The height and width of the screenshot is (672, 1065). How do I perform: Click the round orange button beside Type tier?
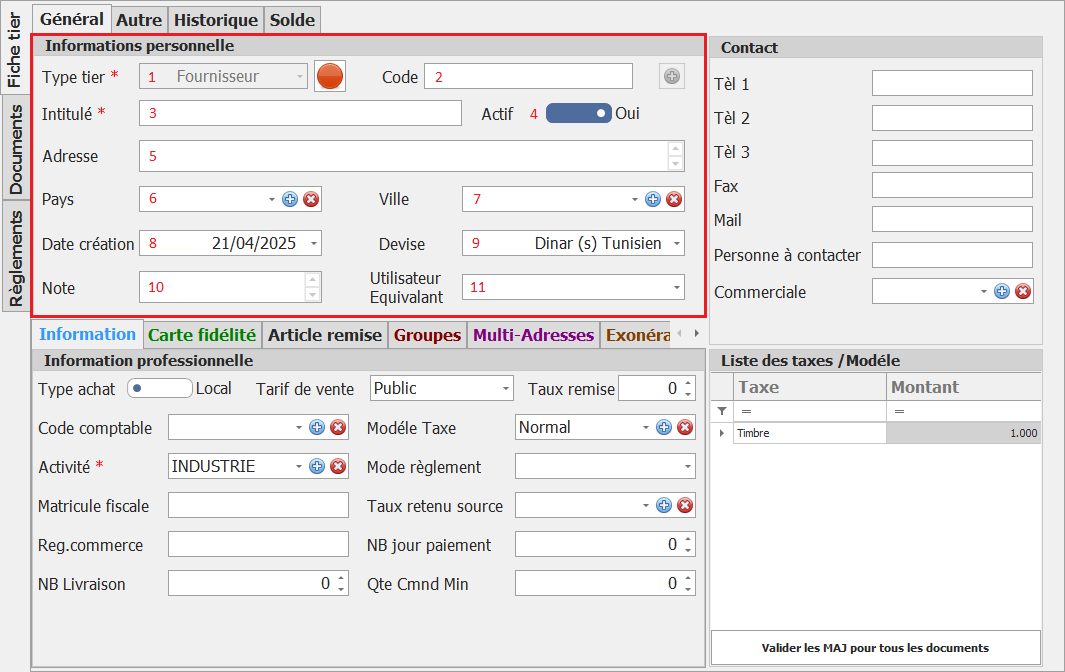330,76
